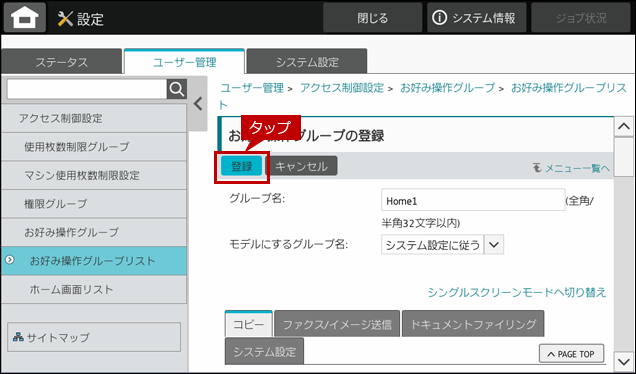Open ホーム画面リスト in the sidebar
Viewport: 636px width, 374px height.
pos(94,289)
